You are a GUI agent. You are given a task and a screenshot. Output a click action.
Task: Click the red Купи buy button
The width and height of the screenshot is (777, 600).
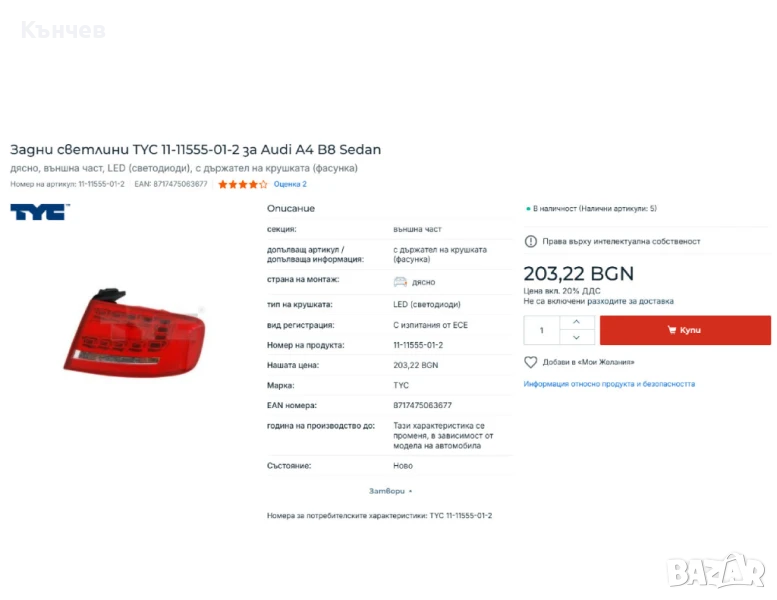coord(685,330)
